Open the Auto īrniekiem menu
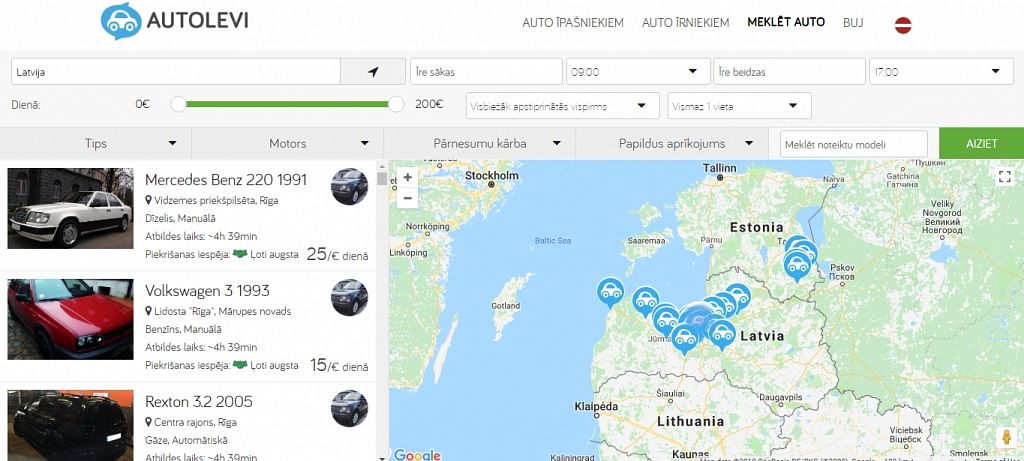This screenshot has height=461, width=1024. point(685,23)
